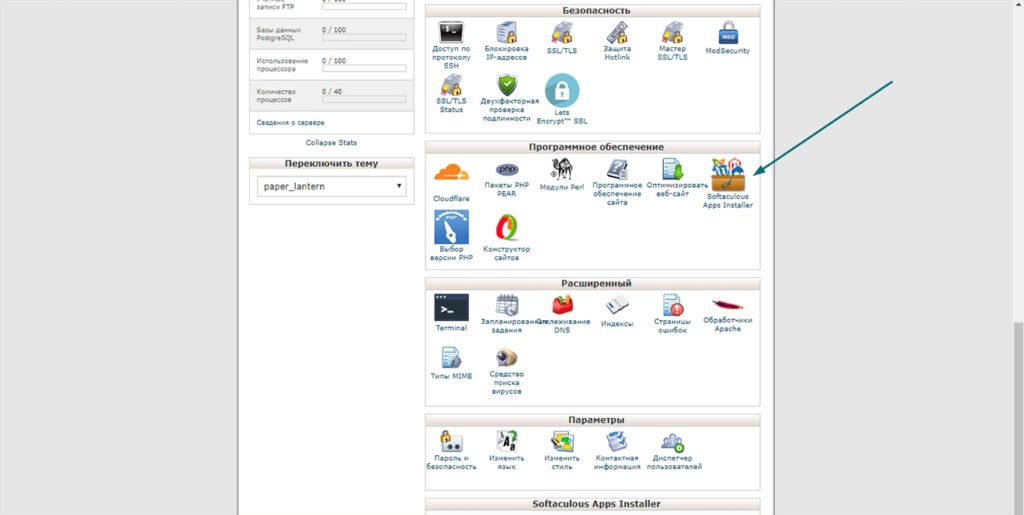Click Использование процессора usage bar
The image size is (1024, 515).
[x=364, y=69]
